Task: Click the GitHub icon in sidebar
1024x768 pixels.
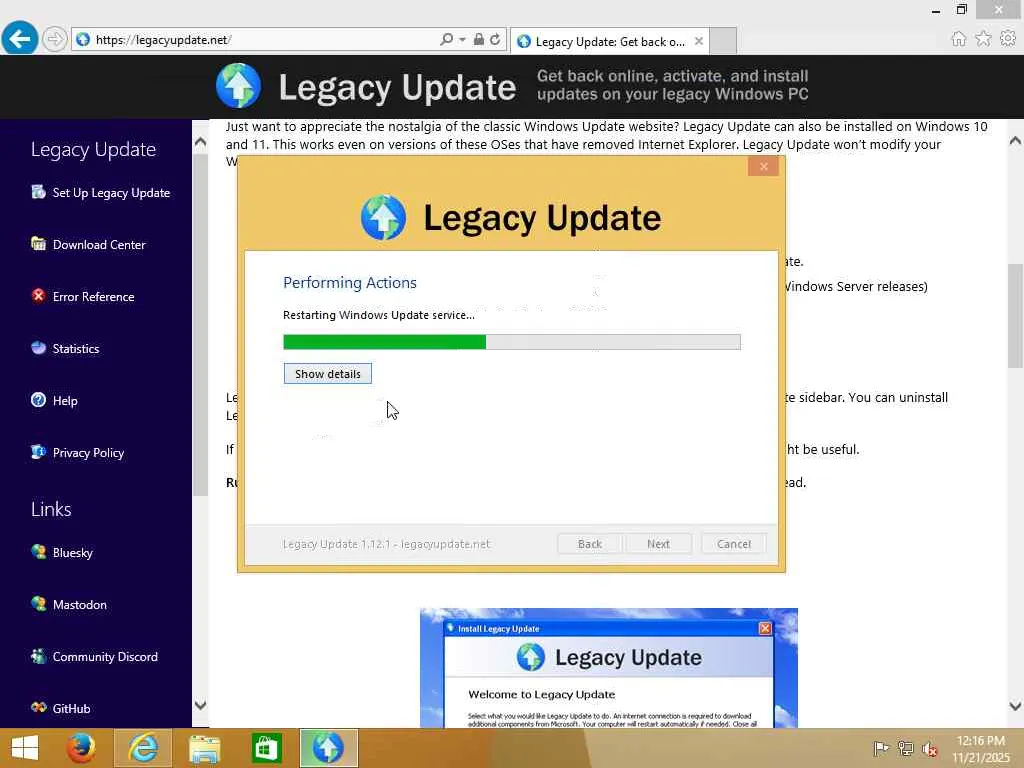Action: 39,707
